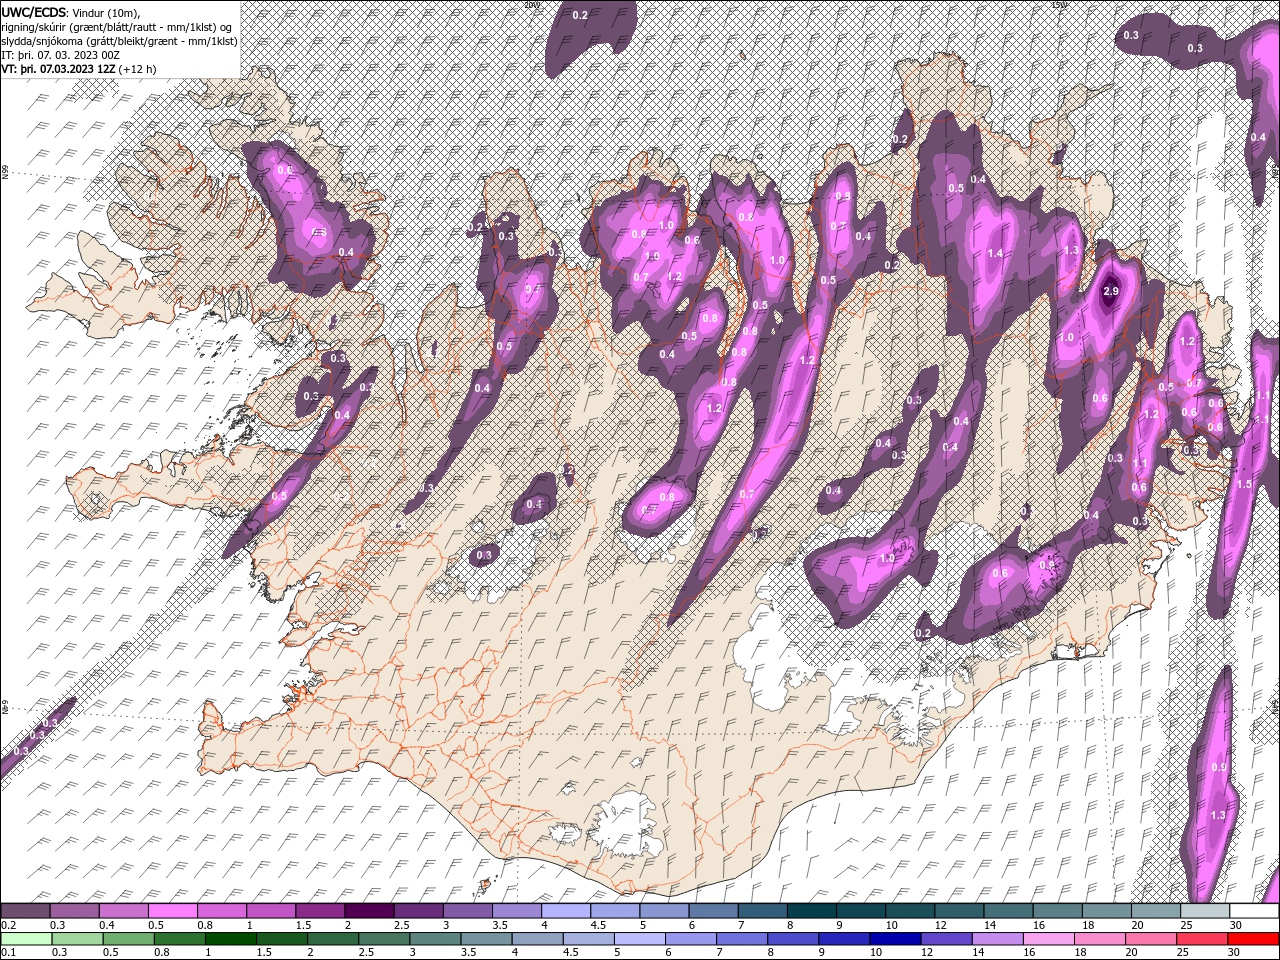
Task: Choose the violet-blue rain-scale swatch labeled 12
Action: (x=947, y=939)
